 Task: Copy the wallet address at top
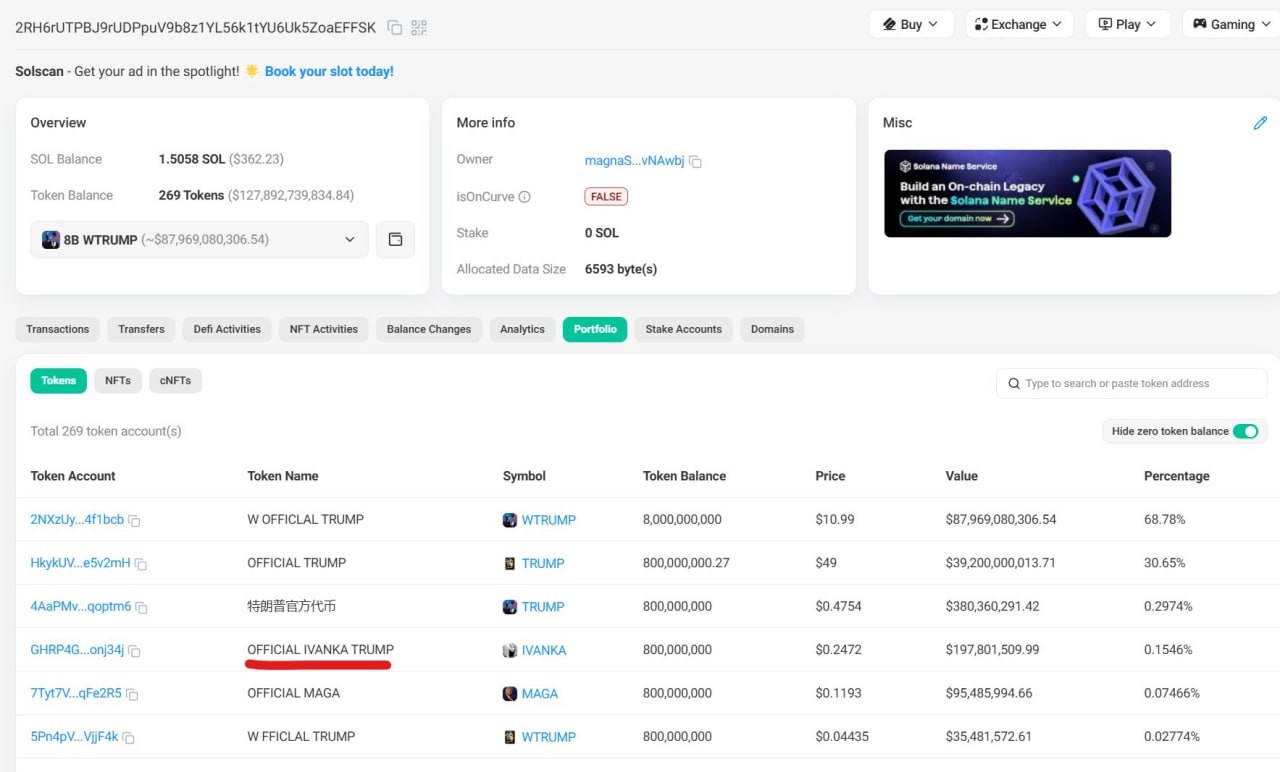(395, 28)
